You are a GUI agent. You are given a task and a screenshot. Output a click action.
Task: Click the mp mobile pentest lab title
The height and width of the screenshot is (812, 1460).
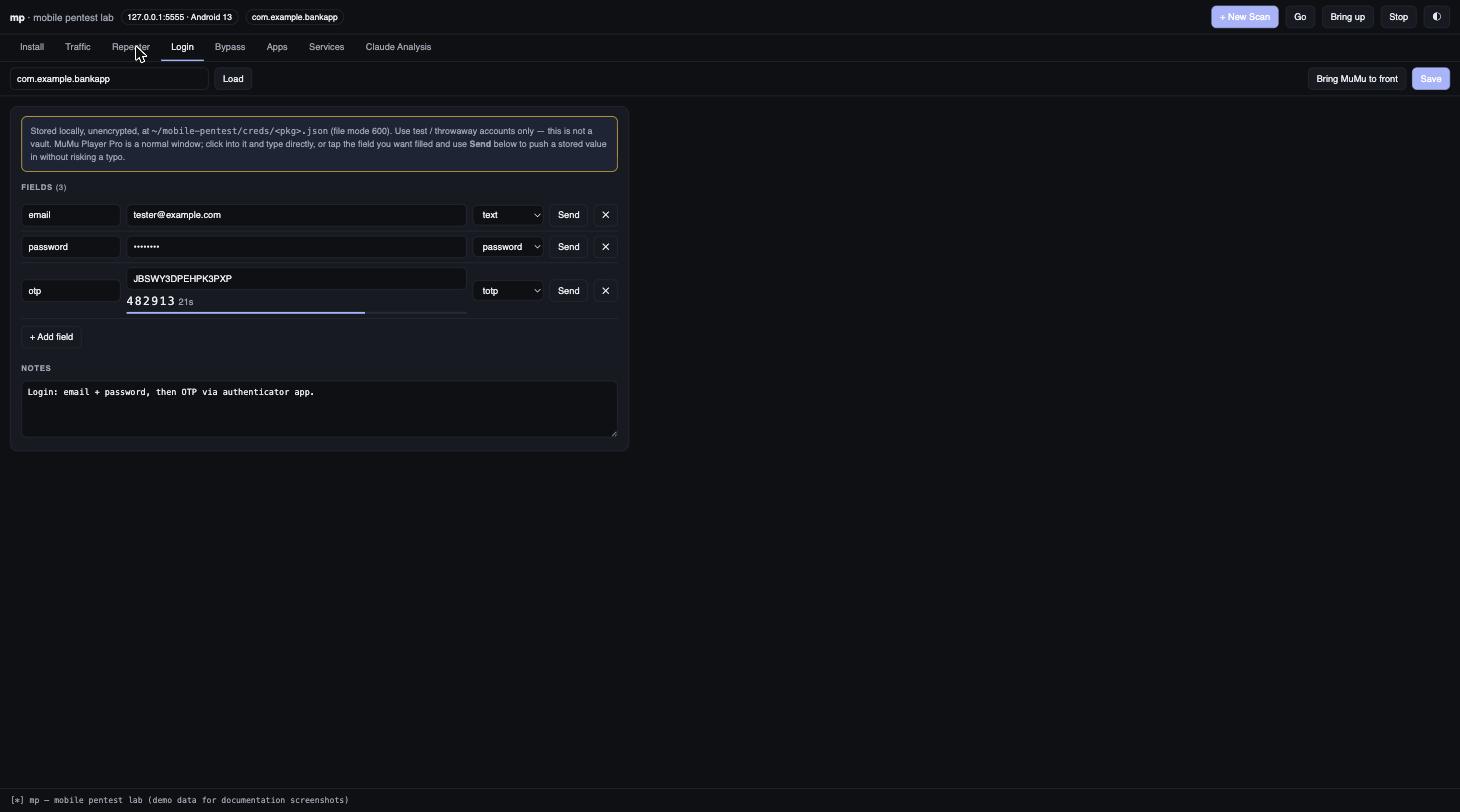click(62, 17)
